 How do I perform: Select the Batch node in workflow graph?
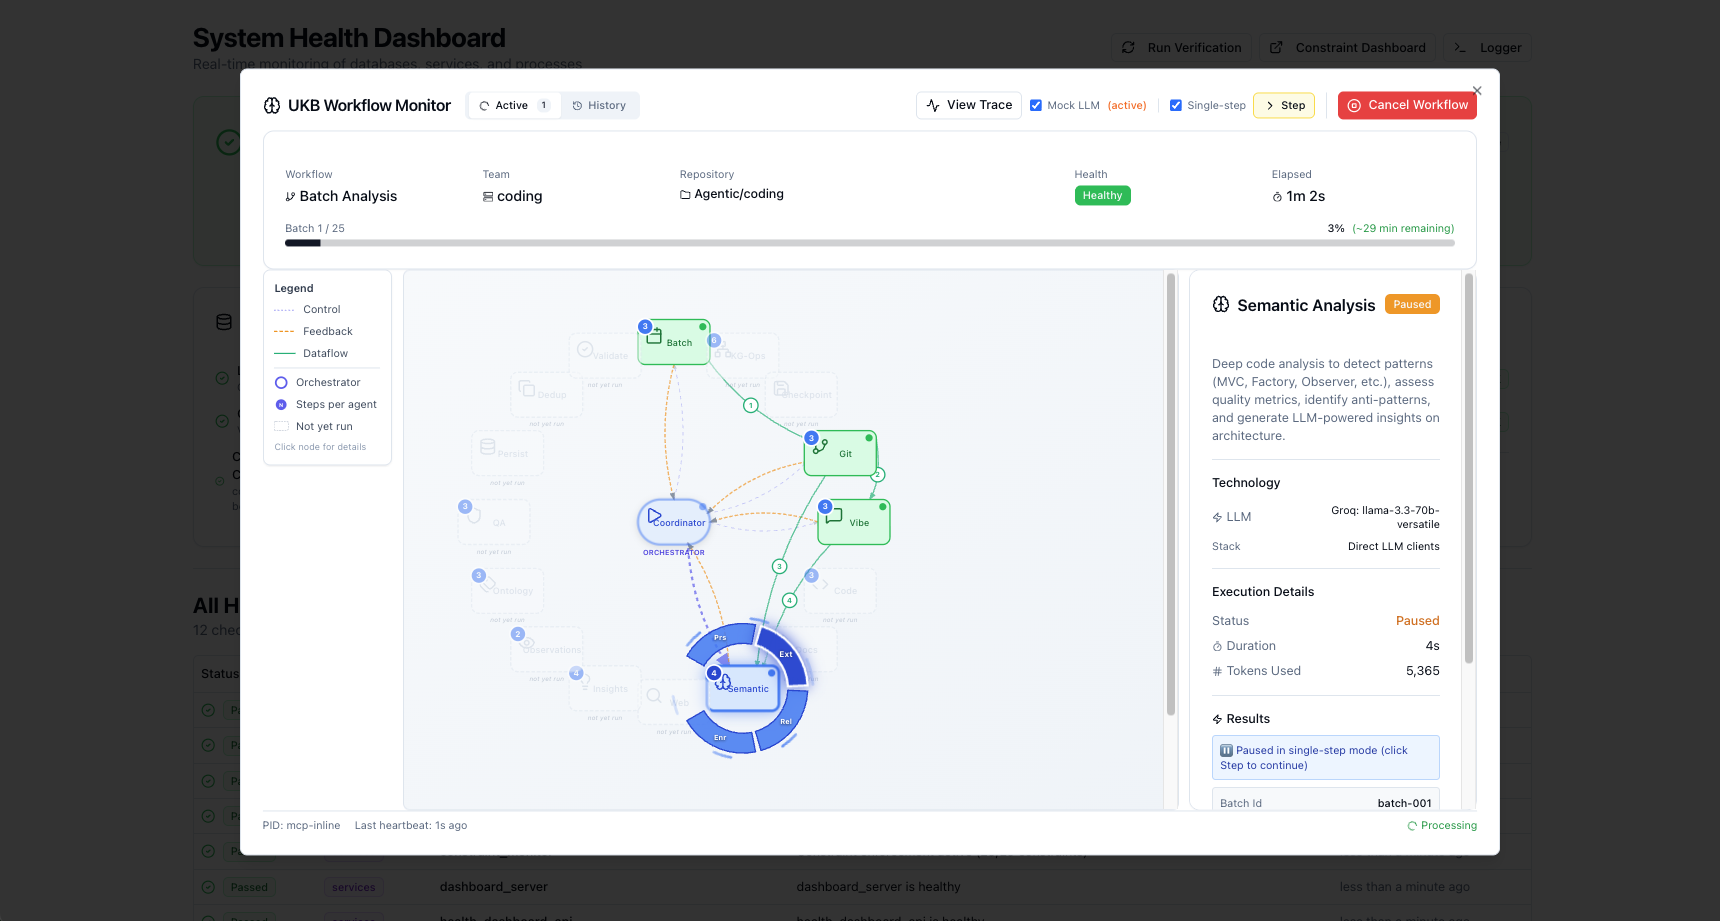click(674, 342)
